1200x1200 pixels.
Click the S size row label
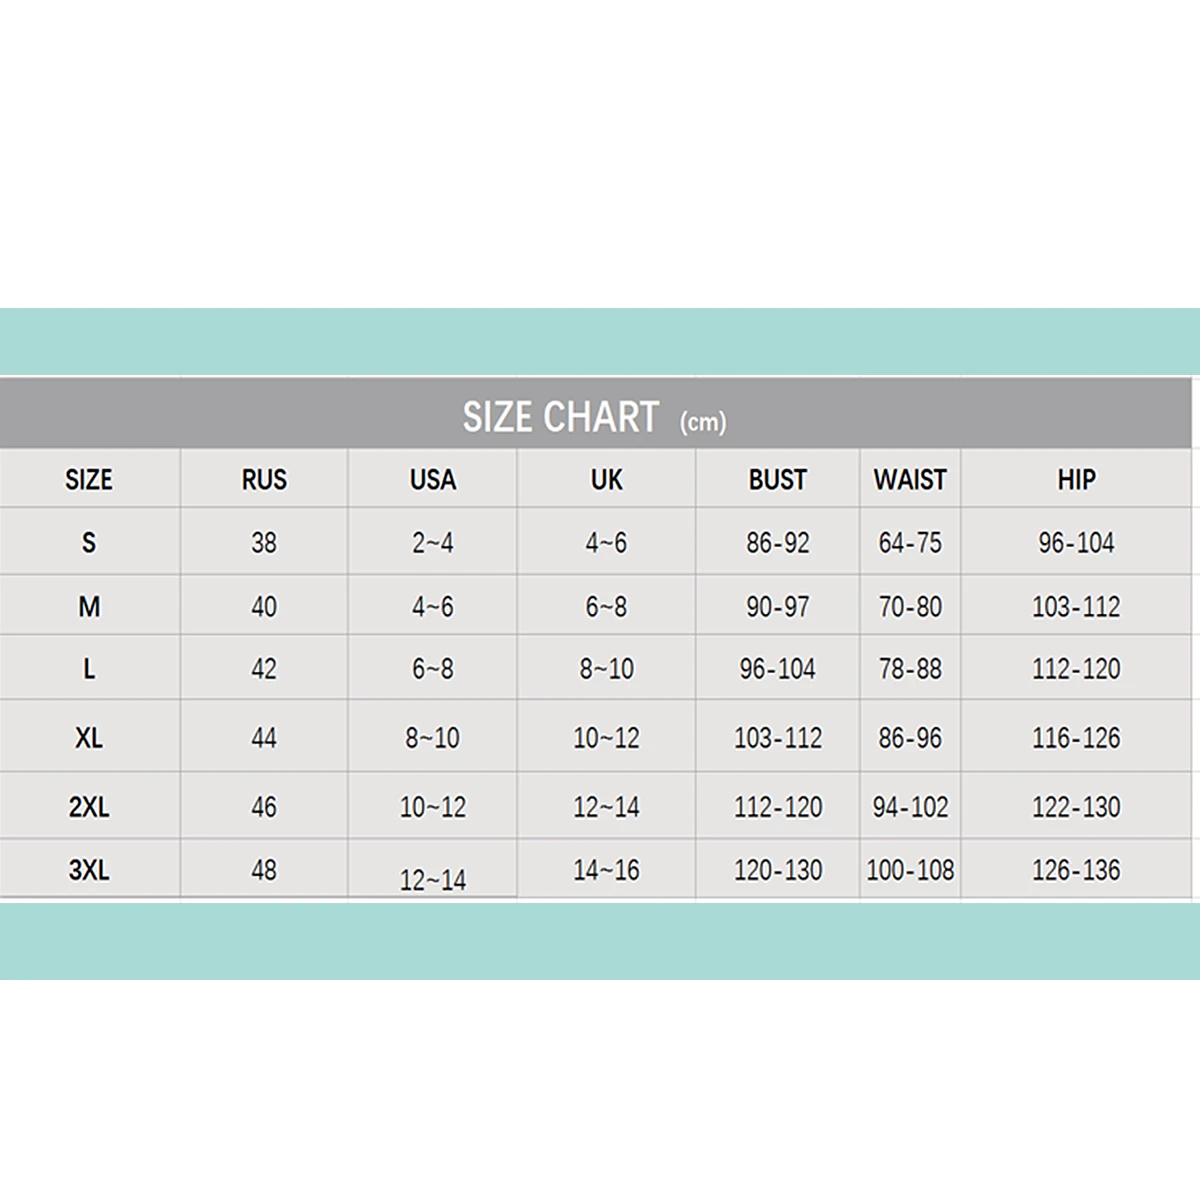click(x=89, y=543)
